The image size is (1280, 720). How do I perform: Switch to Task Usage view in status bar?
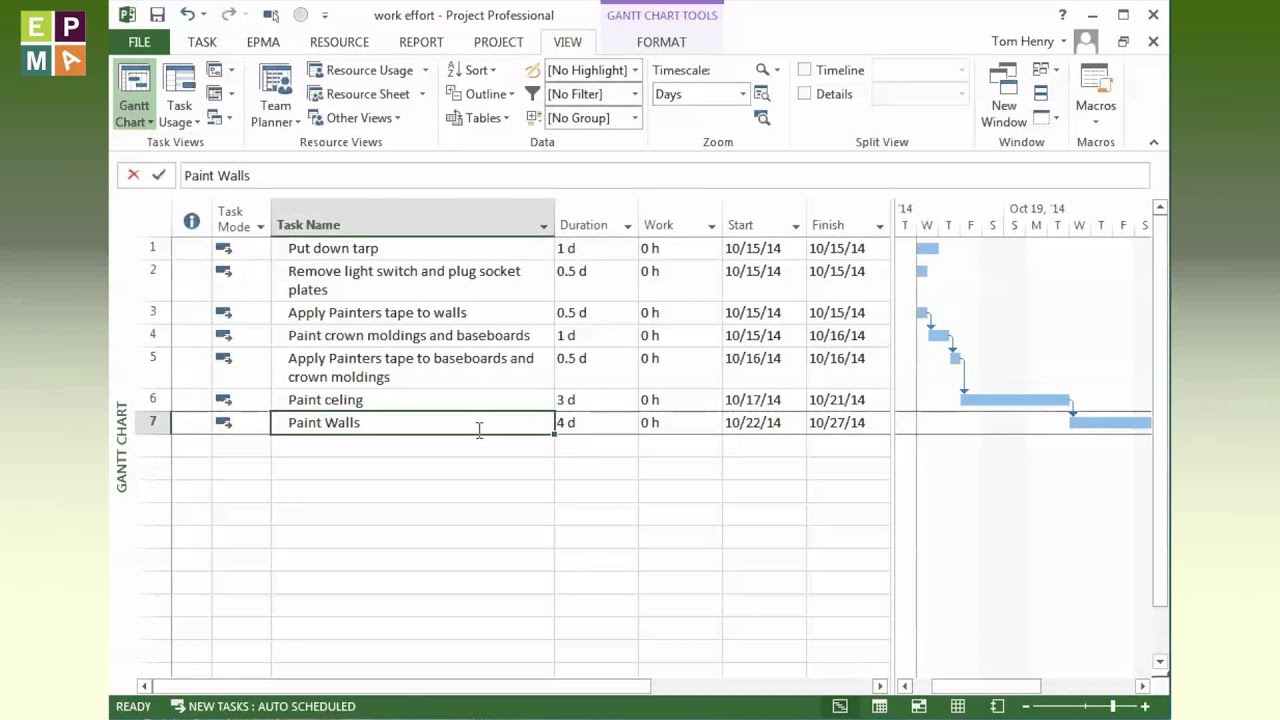tap(879, 706)
